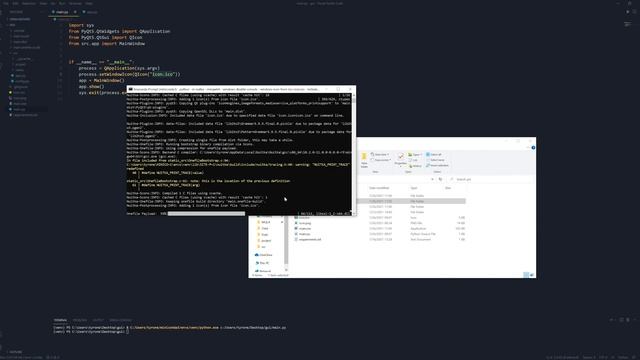
Task: Click the refresh icon beside the address bar
Action: (x=440, y=179)
